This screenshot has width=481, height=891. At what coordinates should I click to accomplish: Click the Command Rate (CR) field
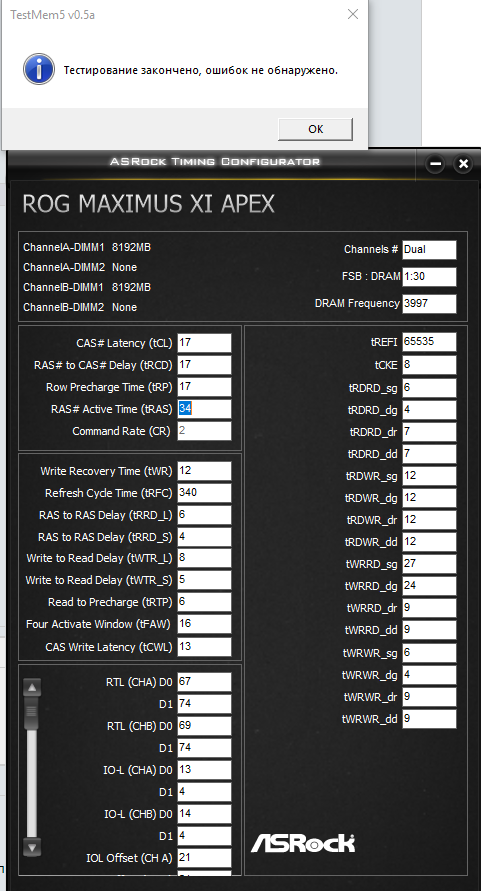click(x=204, y=431)
